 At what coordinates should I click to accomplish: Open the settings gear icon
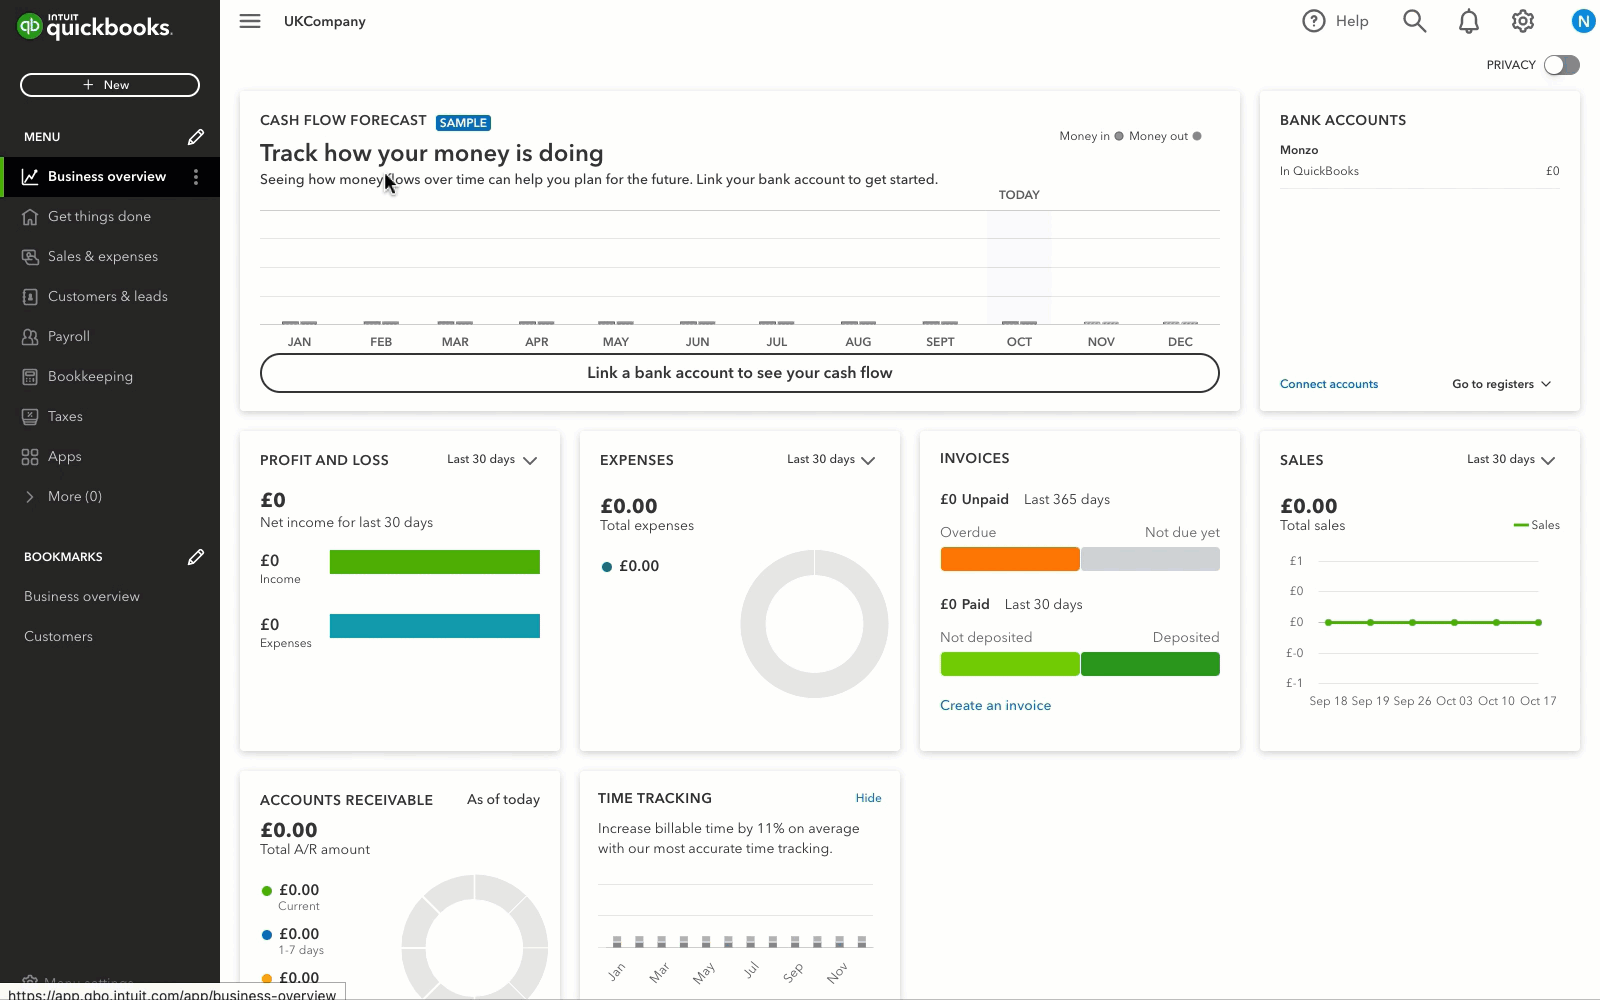(1523, 21)
